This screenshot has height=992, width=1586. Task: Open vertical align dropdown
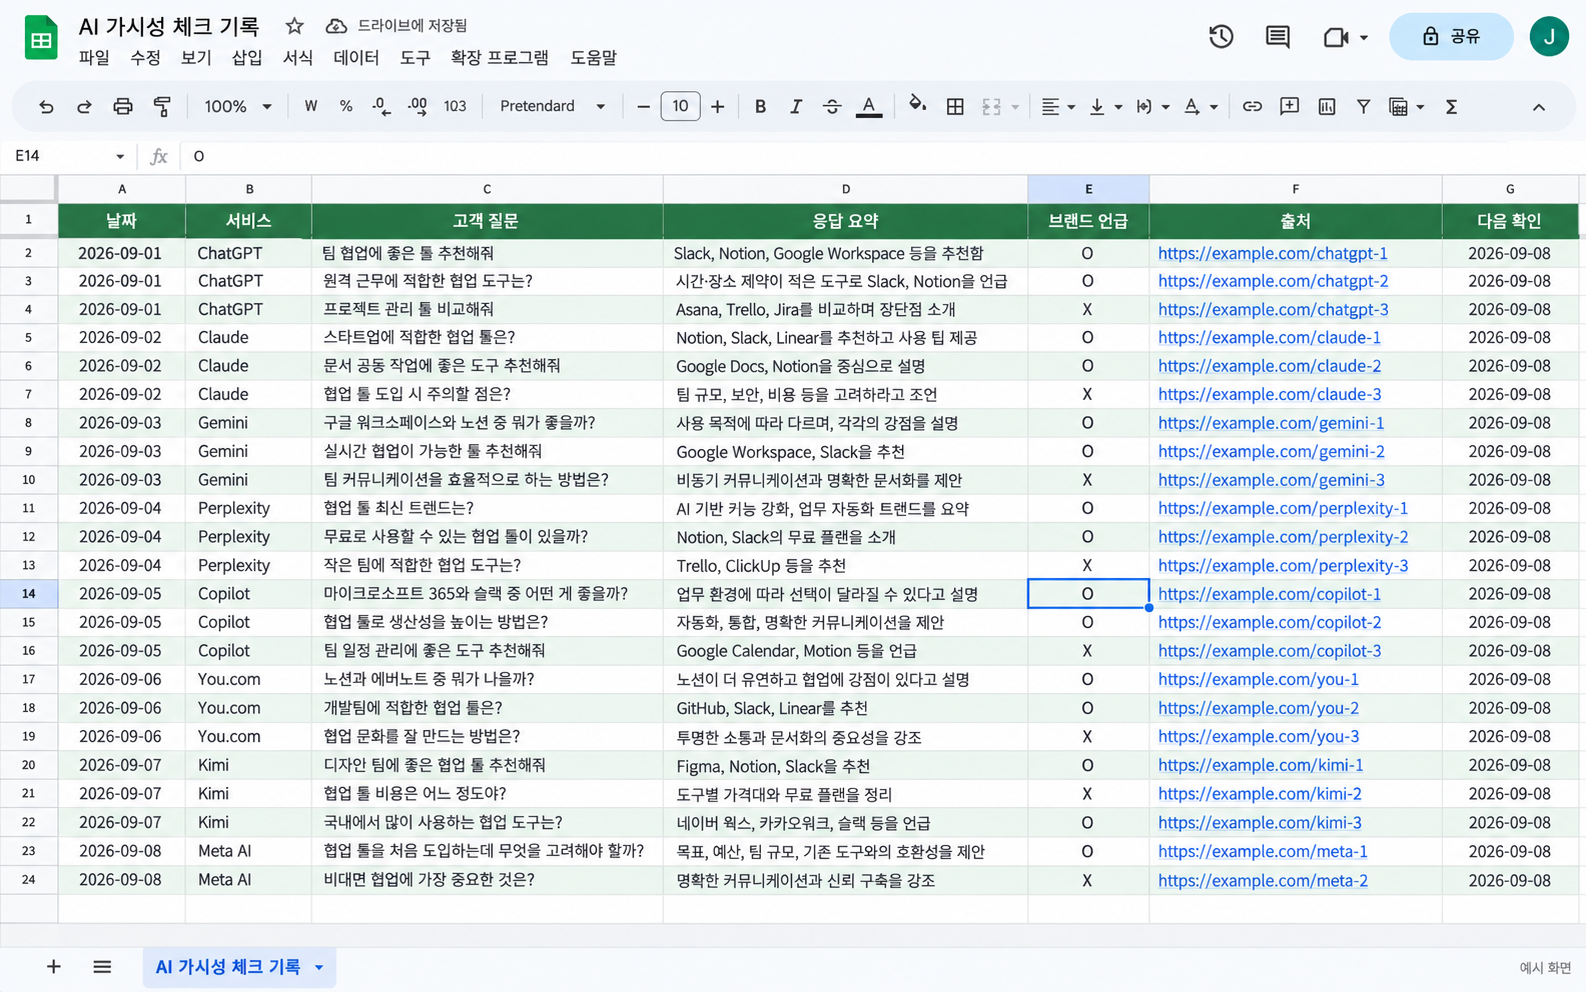click(1104, 106)
